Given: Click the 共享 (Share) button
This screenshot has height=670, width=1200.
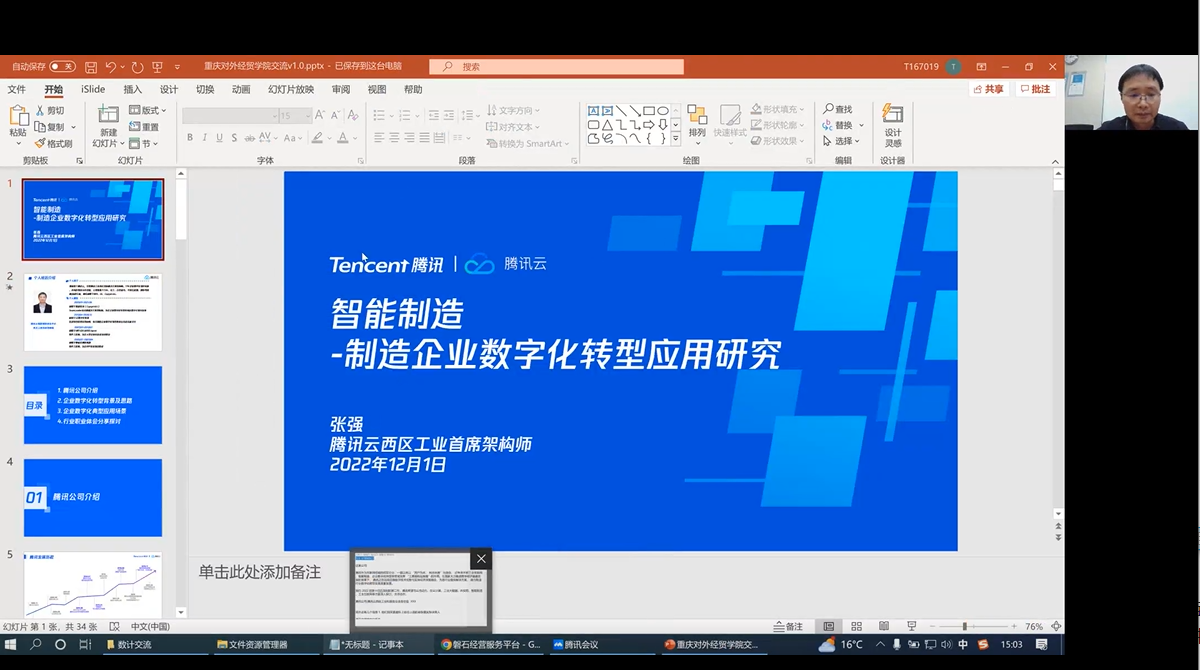Looking at the screenshot, I should tap(989, 89).
